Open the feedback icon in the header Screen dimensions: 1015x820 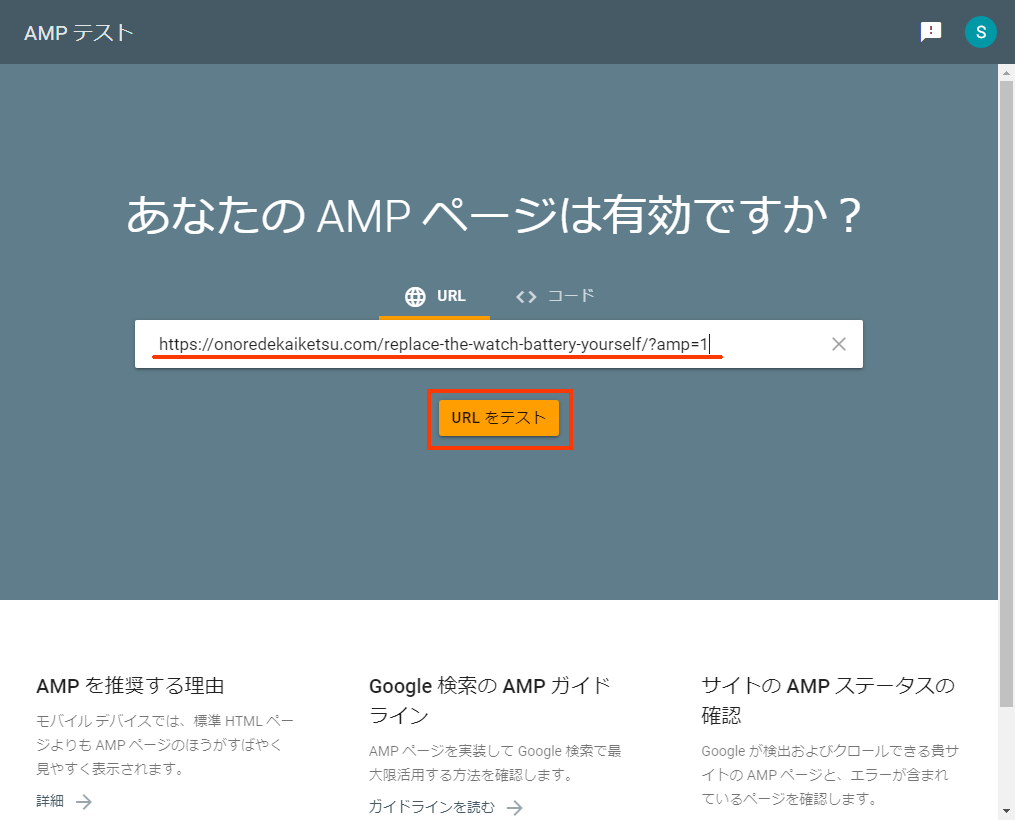pos(931,32)
